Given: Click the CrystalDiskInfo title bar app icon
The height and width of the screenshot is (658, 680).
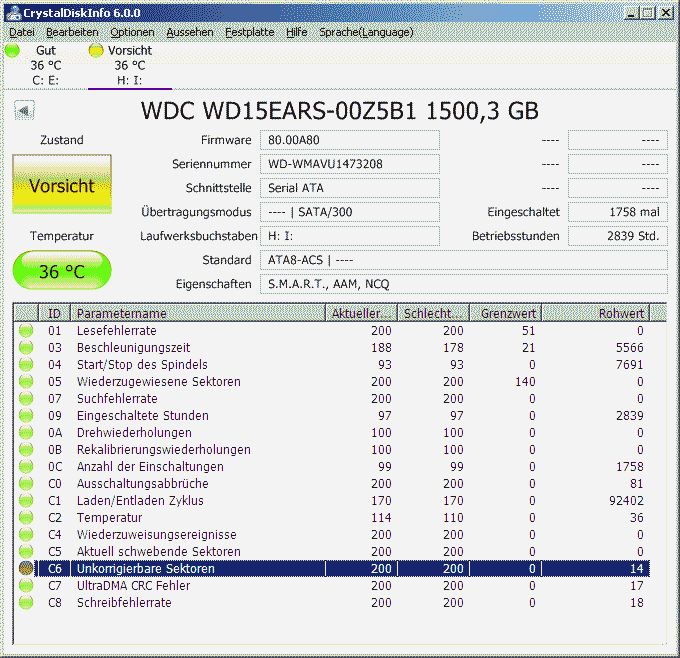Looking at the screenshot, I should pyautogui.click(x=13, y=13).
